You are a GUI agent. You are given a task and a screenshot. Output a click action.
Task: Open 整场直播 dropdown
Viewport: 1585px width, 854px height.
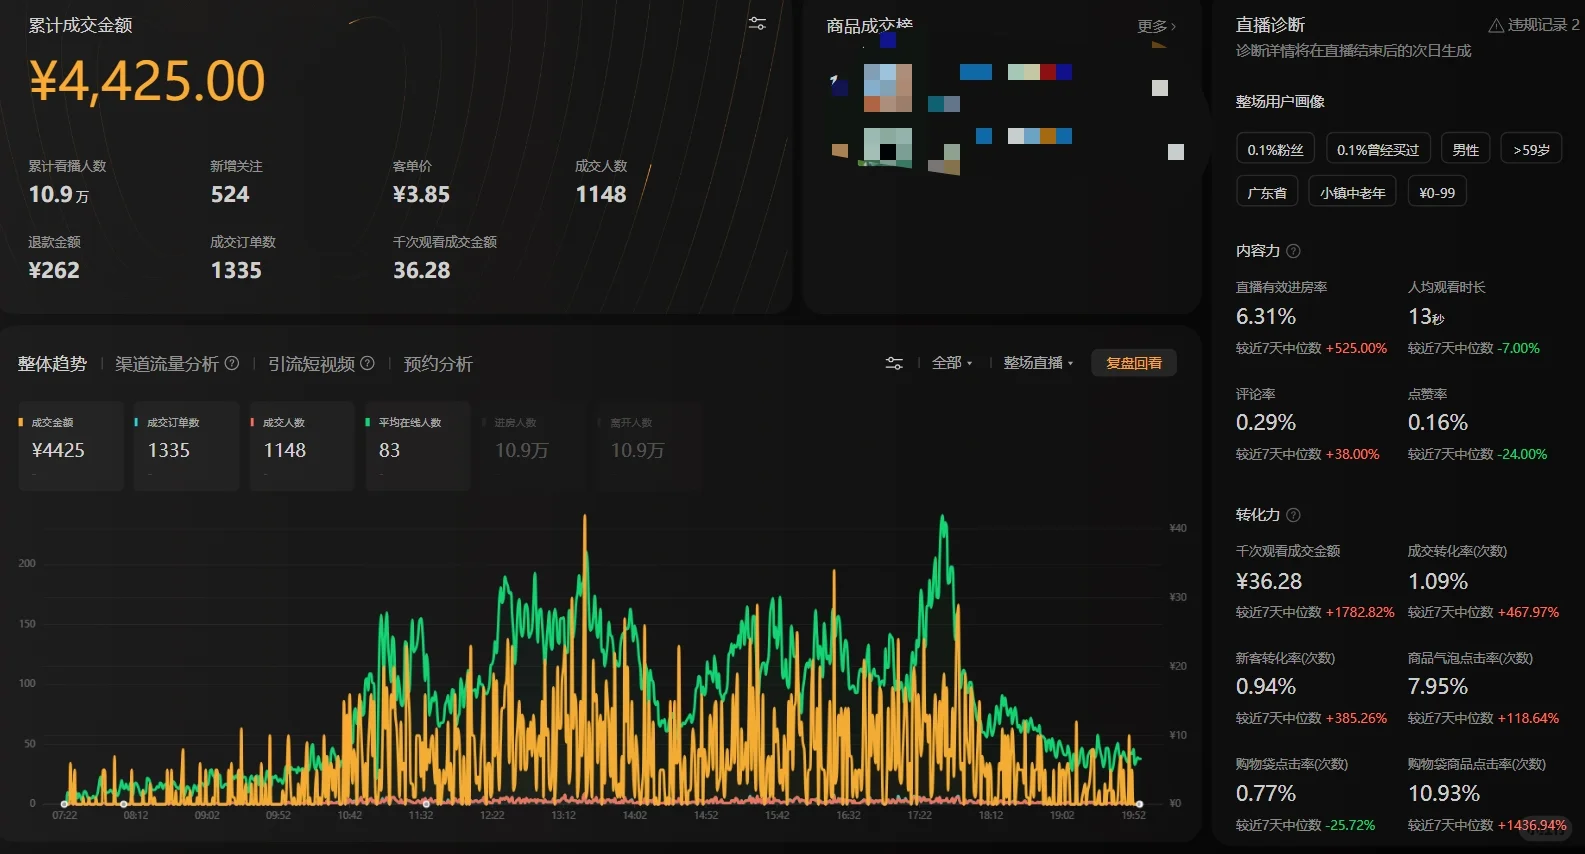(1038, 363)
